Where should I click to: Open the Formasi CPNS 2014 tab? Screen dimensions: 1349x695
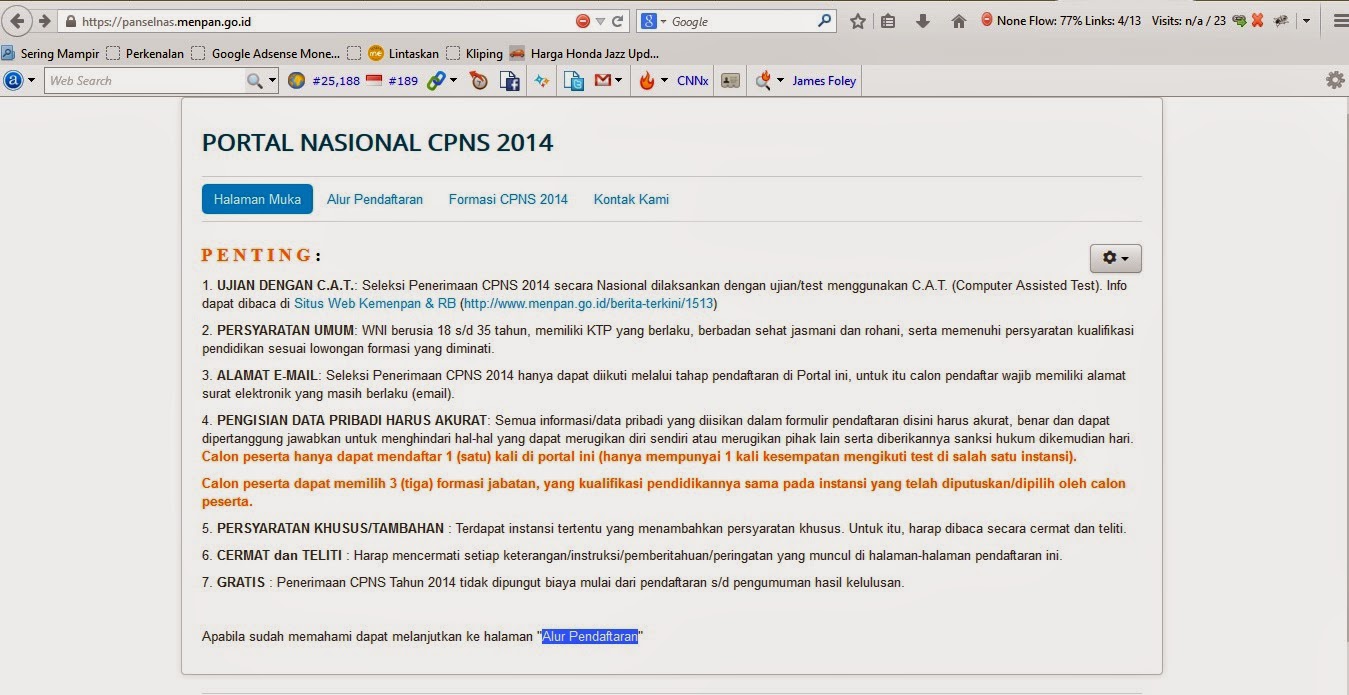508,199
